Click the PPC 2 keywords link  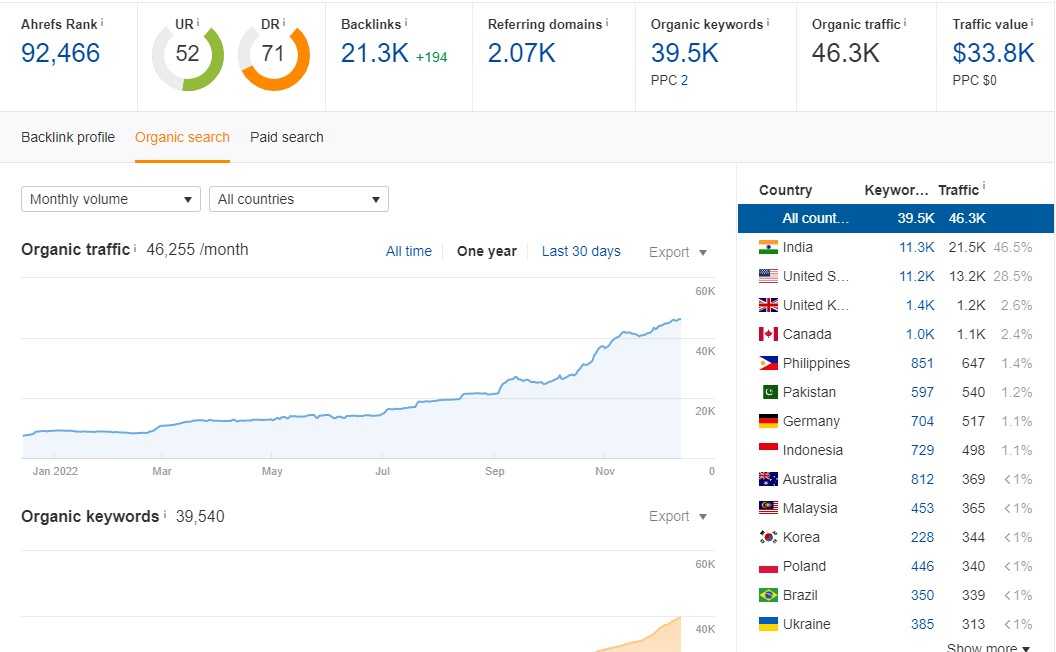682,80
